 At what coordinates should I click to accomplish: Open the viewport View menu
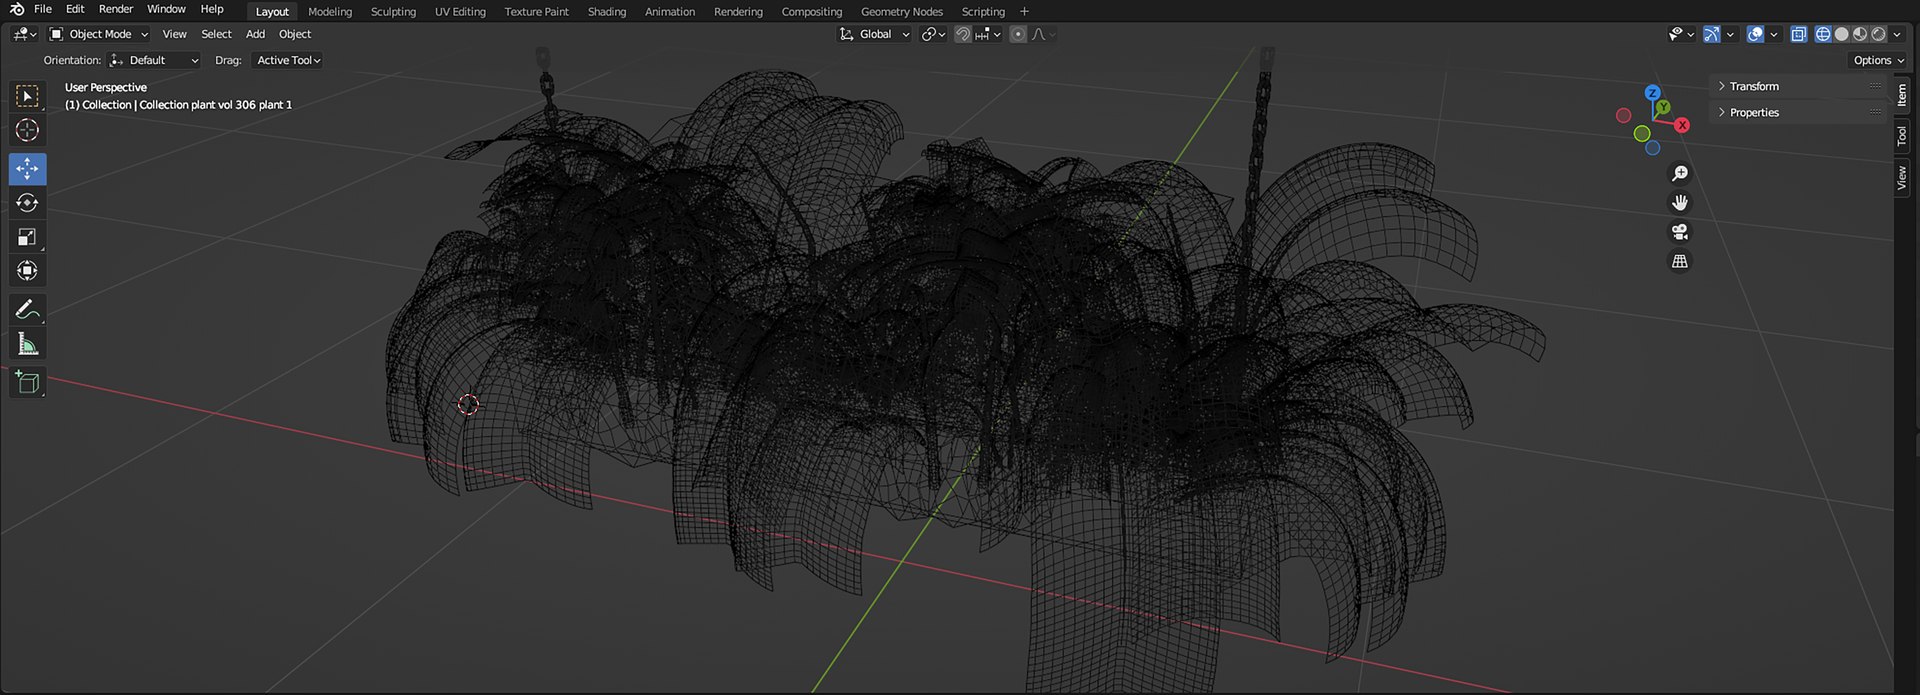click(x=174, y=34)
